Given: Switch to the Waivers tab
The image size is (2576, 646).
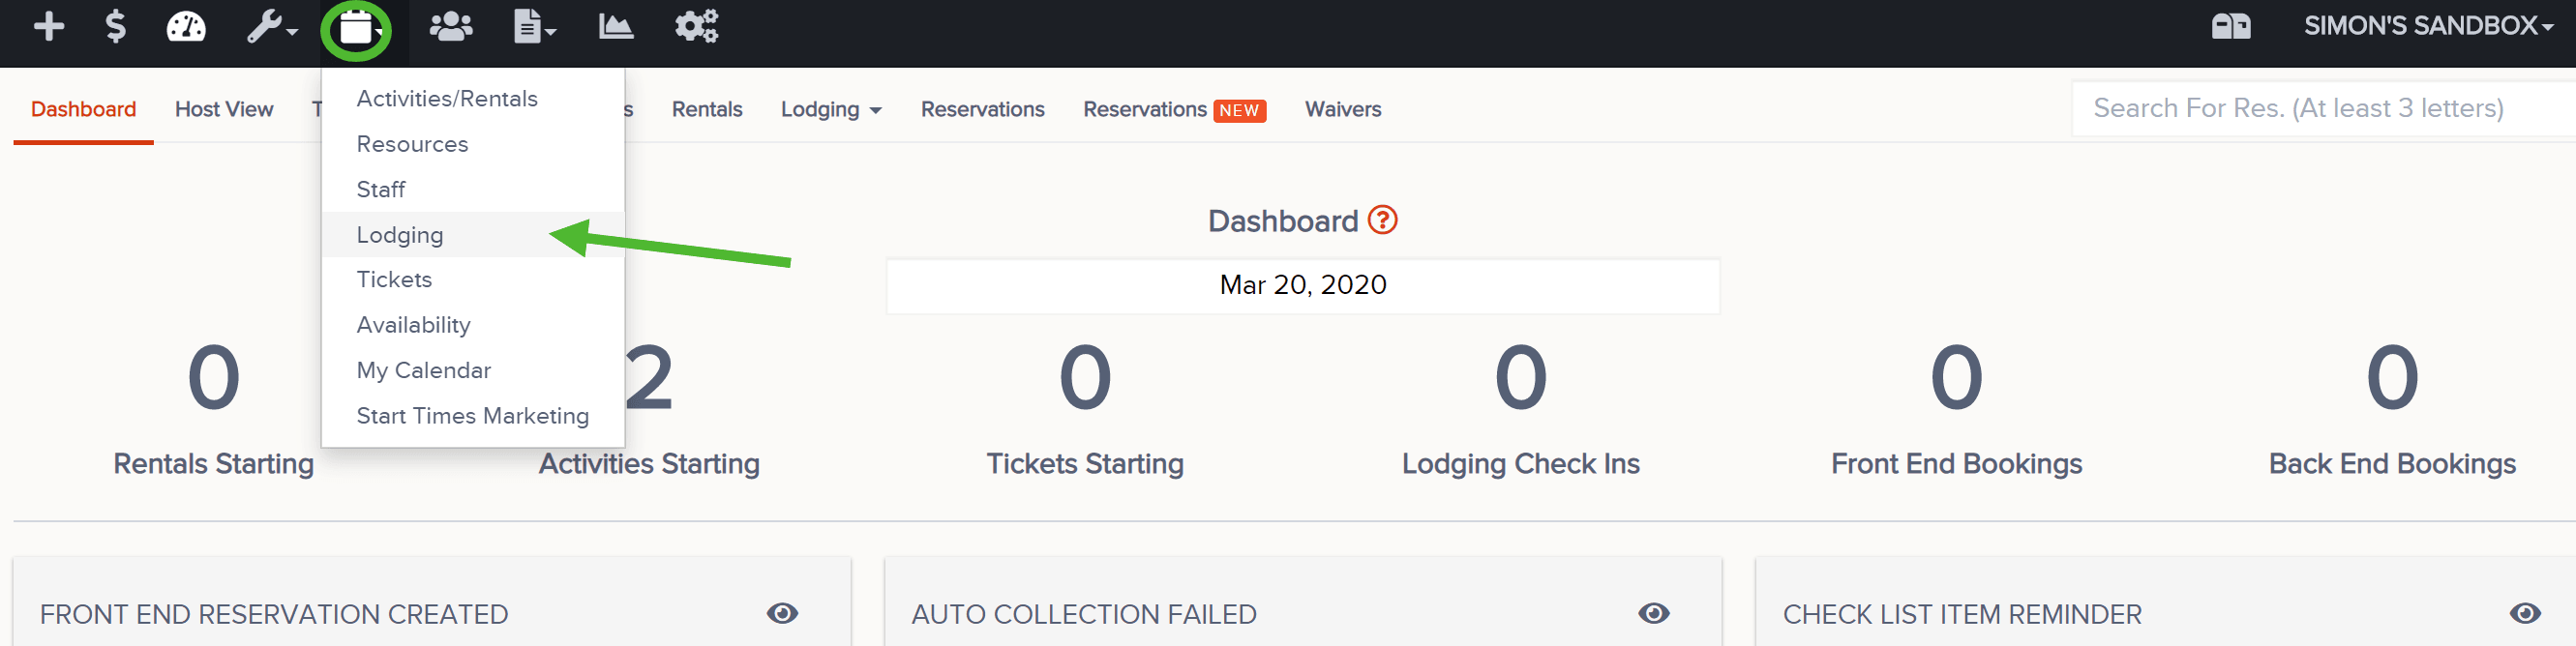Looking at the screenshot, I should [1343, 109].
